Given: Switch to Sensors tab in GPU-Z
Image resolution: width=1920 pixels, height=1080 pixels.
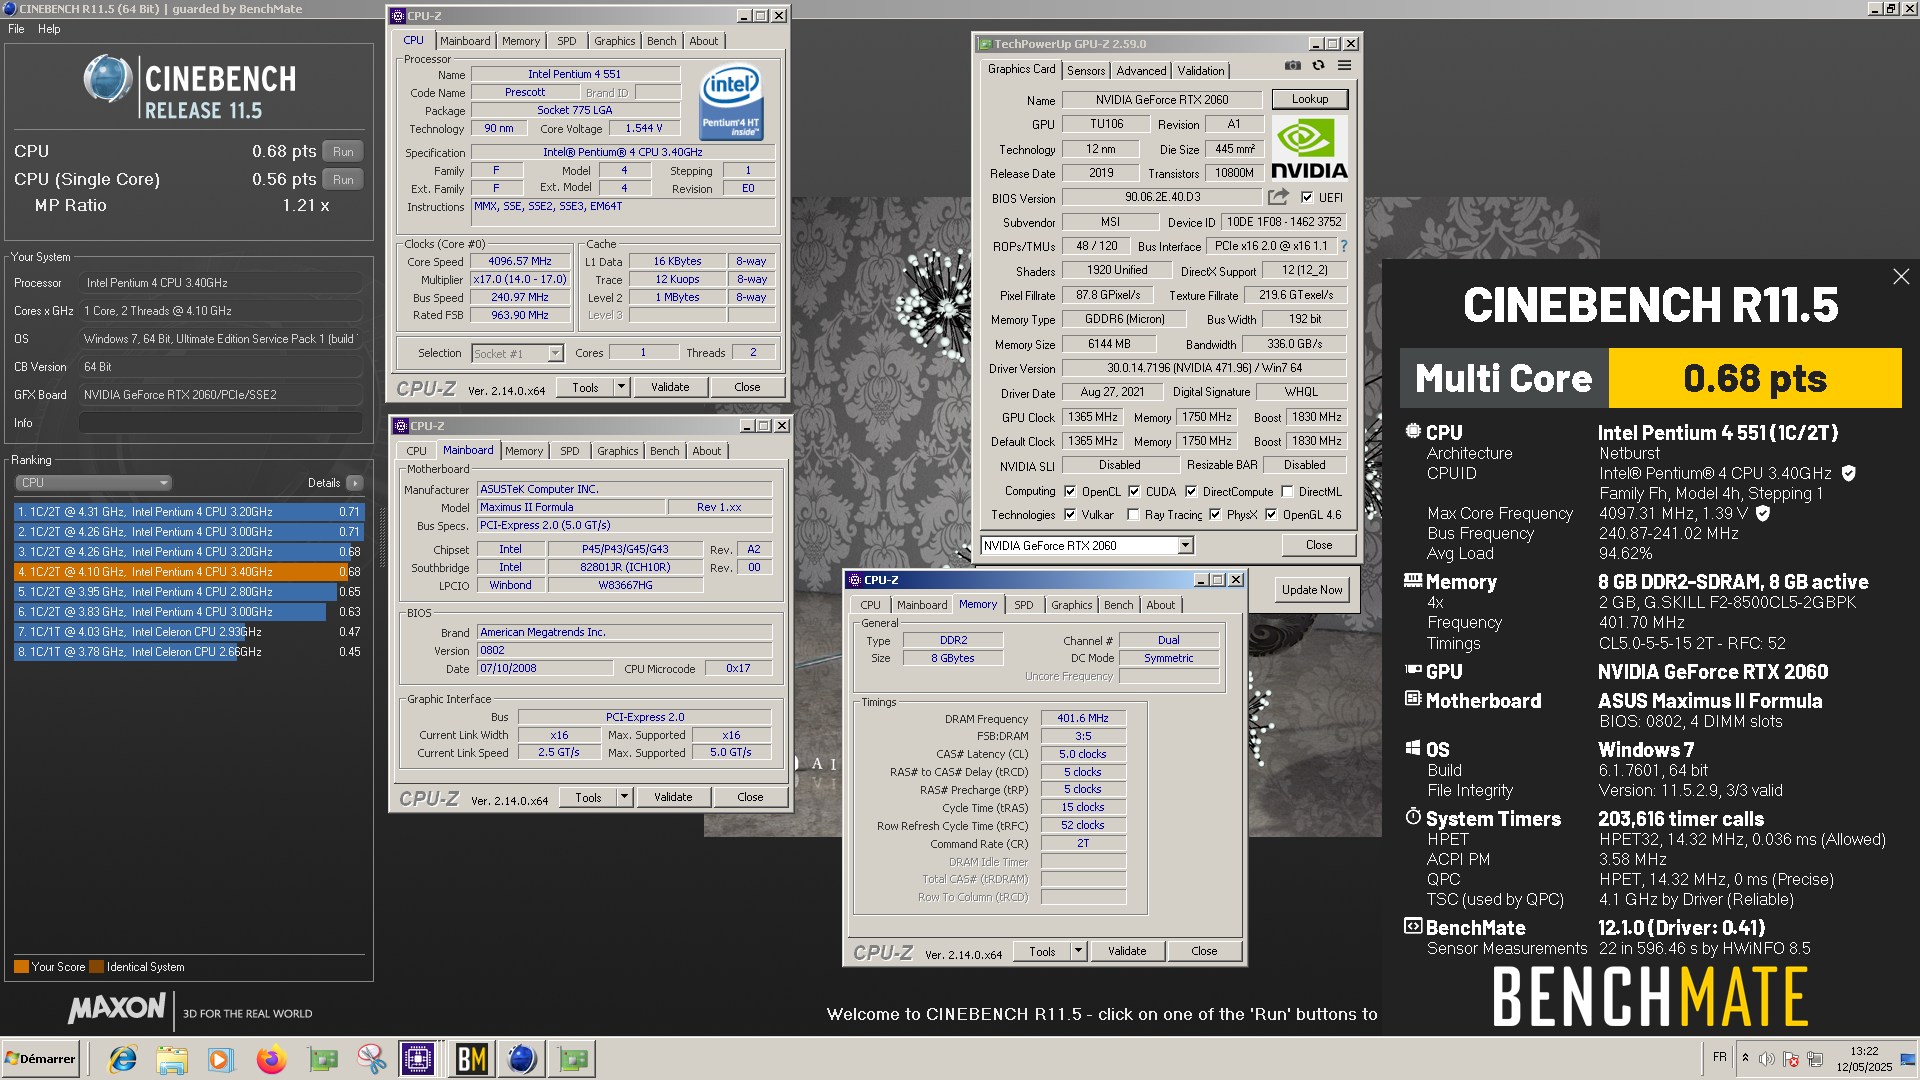Looking at the screenshot, I should (x=1086, y=71).
